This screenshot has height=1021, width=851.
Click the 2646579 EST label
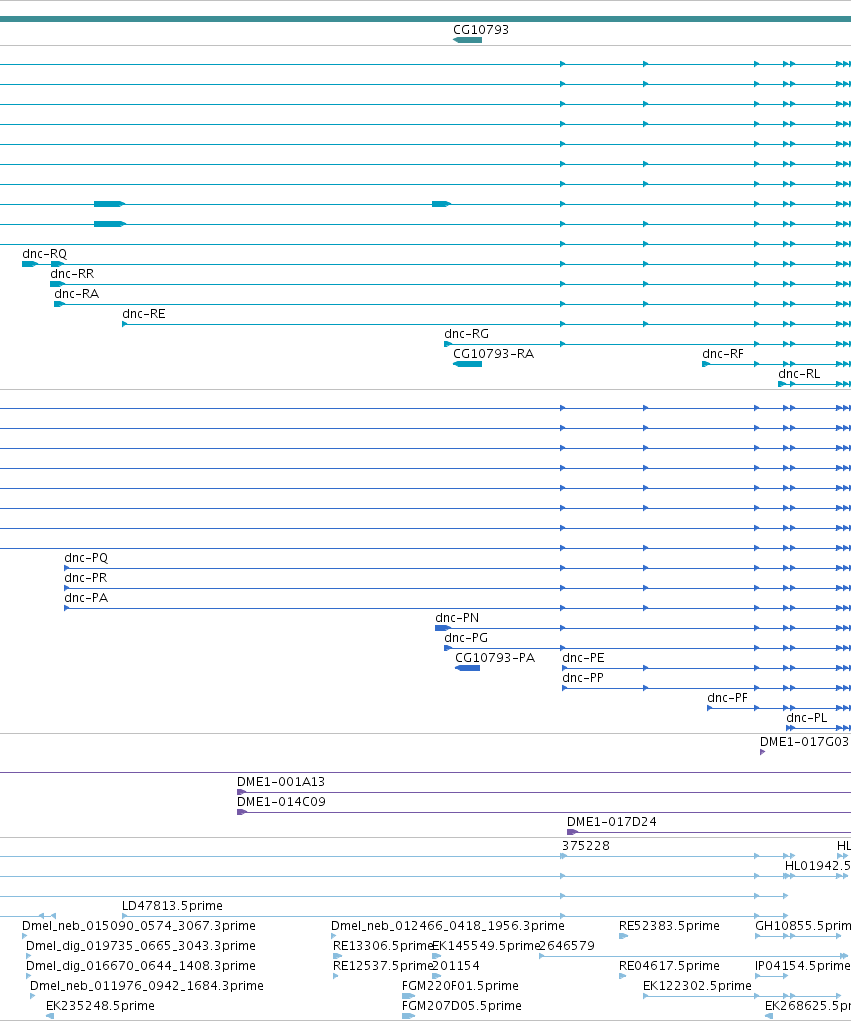click(x=567, y=946)
